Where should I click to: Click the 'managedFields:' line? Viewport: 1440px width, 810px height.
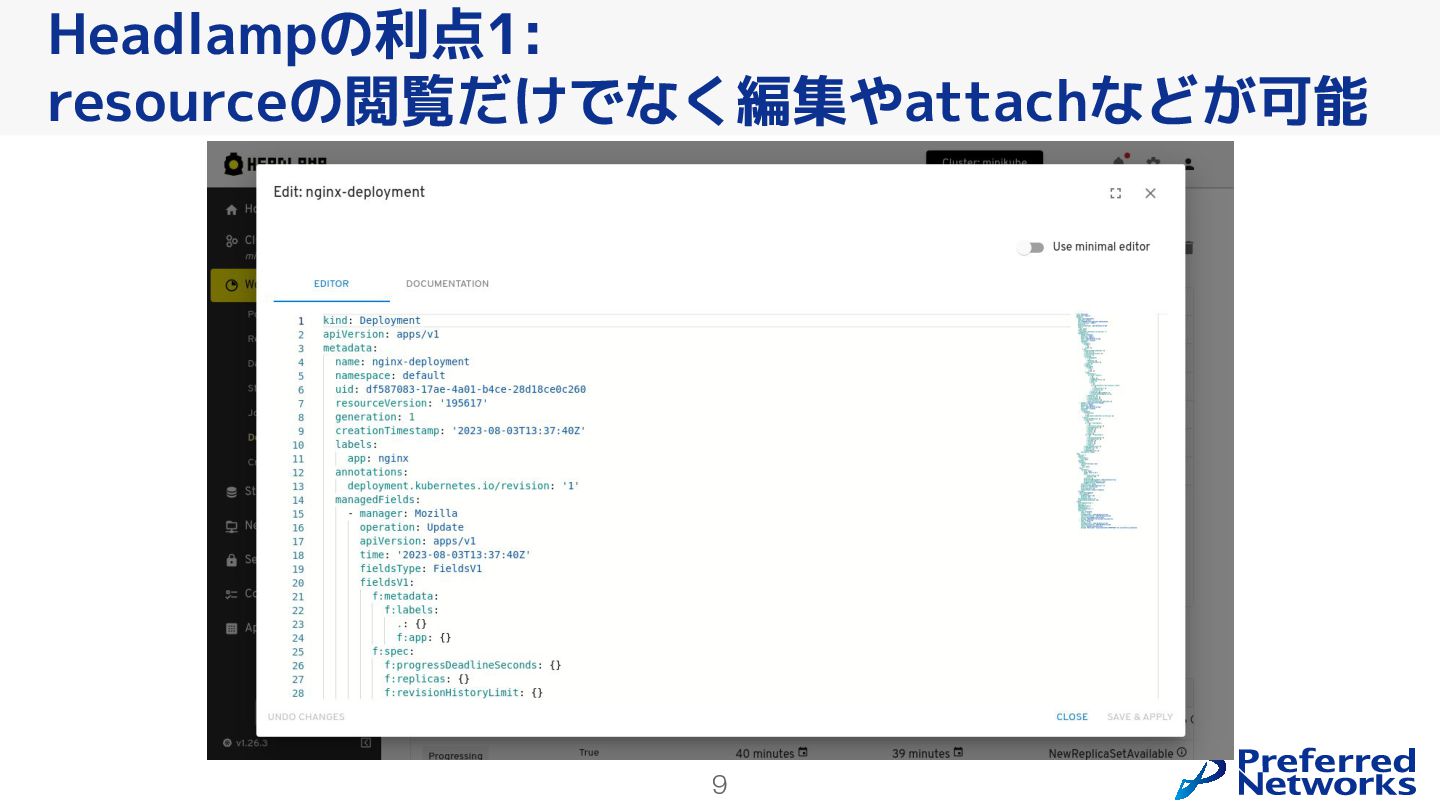(x=377, y=500)
